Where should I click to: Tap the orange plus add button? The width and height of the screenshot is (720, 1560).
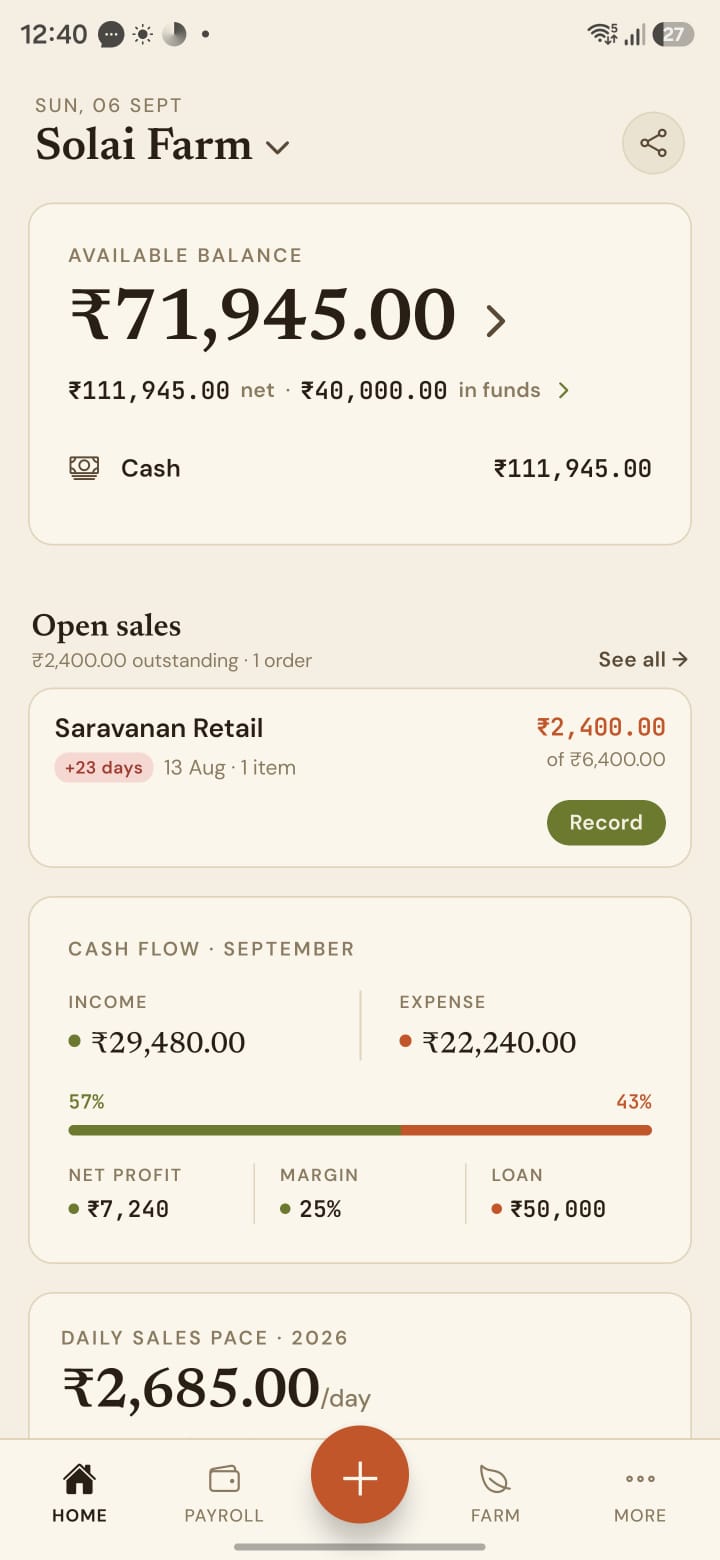[x=360, y=1476]
